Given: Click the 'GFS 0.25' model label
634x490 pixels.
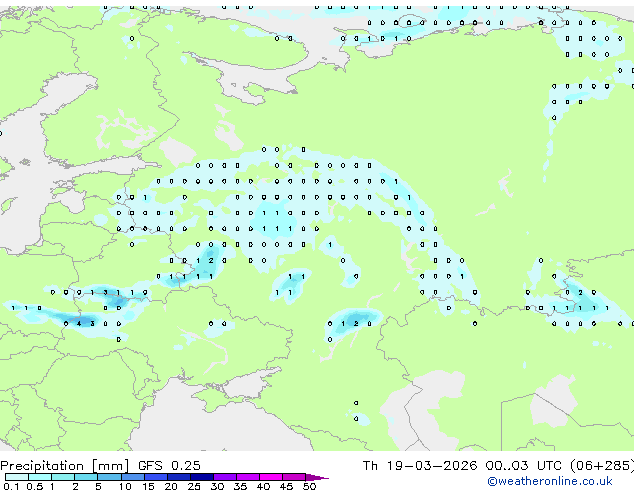Looking at the screenshot, I should point(169,466).
